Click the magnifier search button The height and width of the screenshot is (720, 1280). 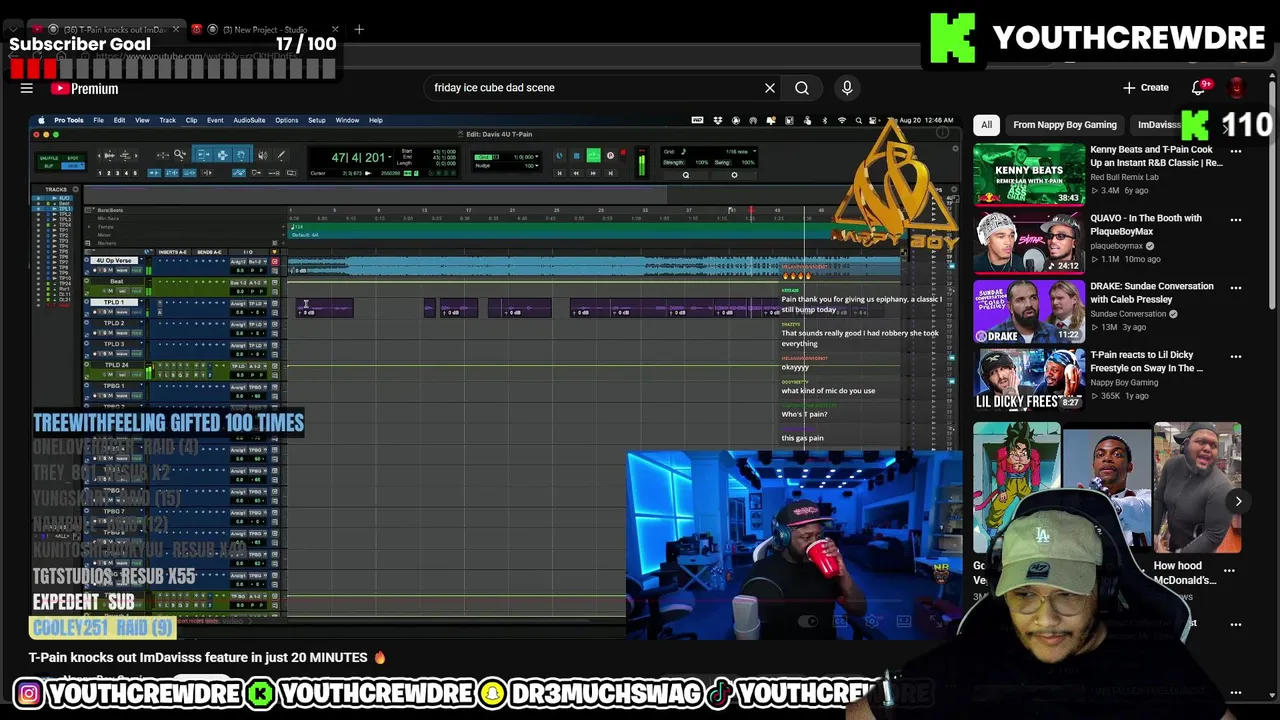click(802, 88)
